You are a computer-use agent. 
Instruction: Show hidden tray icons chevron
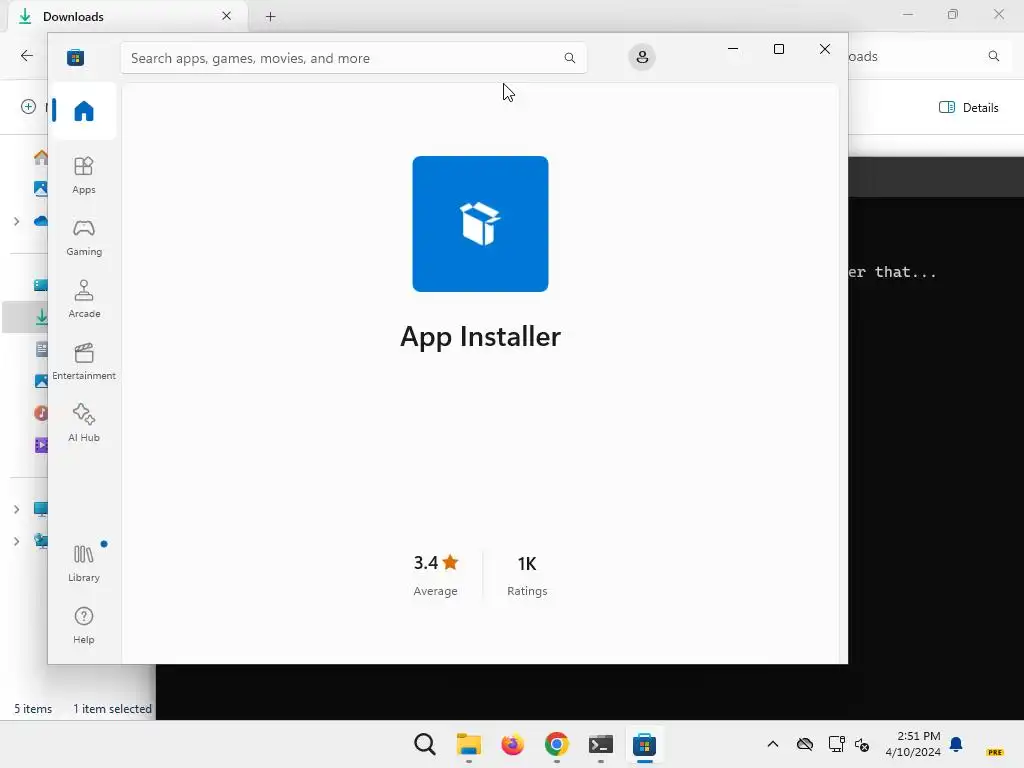click(773, 744)
